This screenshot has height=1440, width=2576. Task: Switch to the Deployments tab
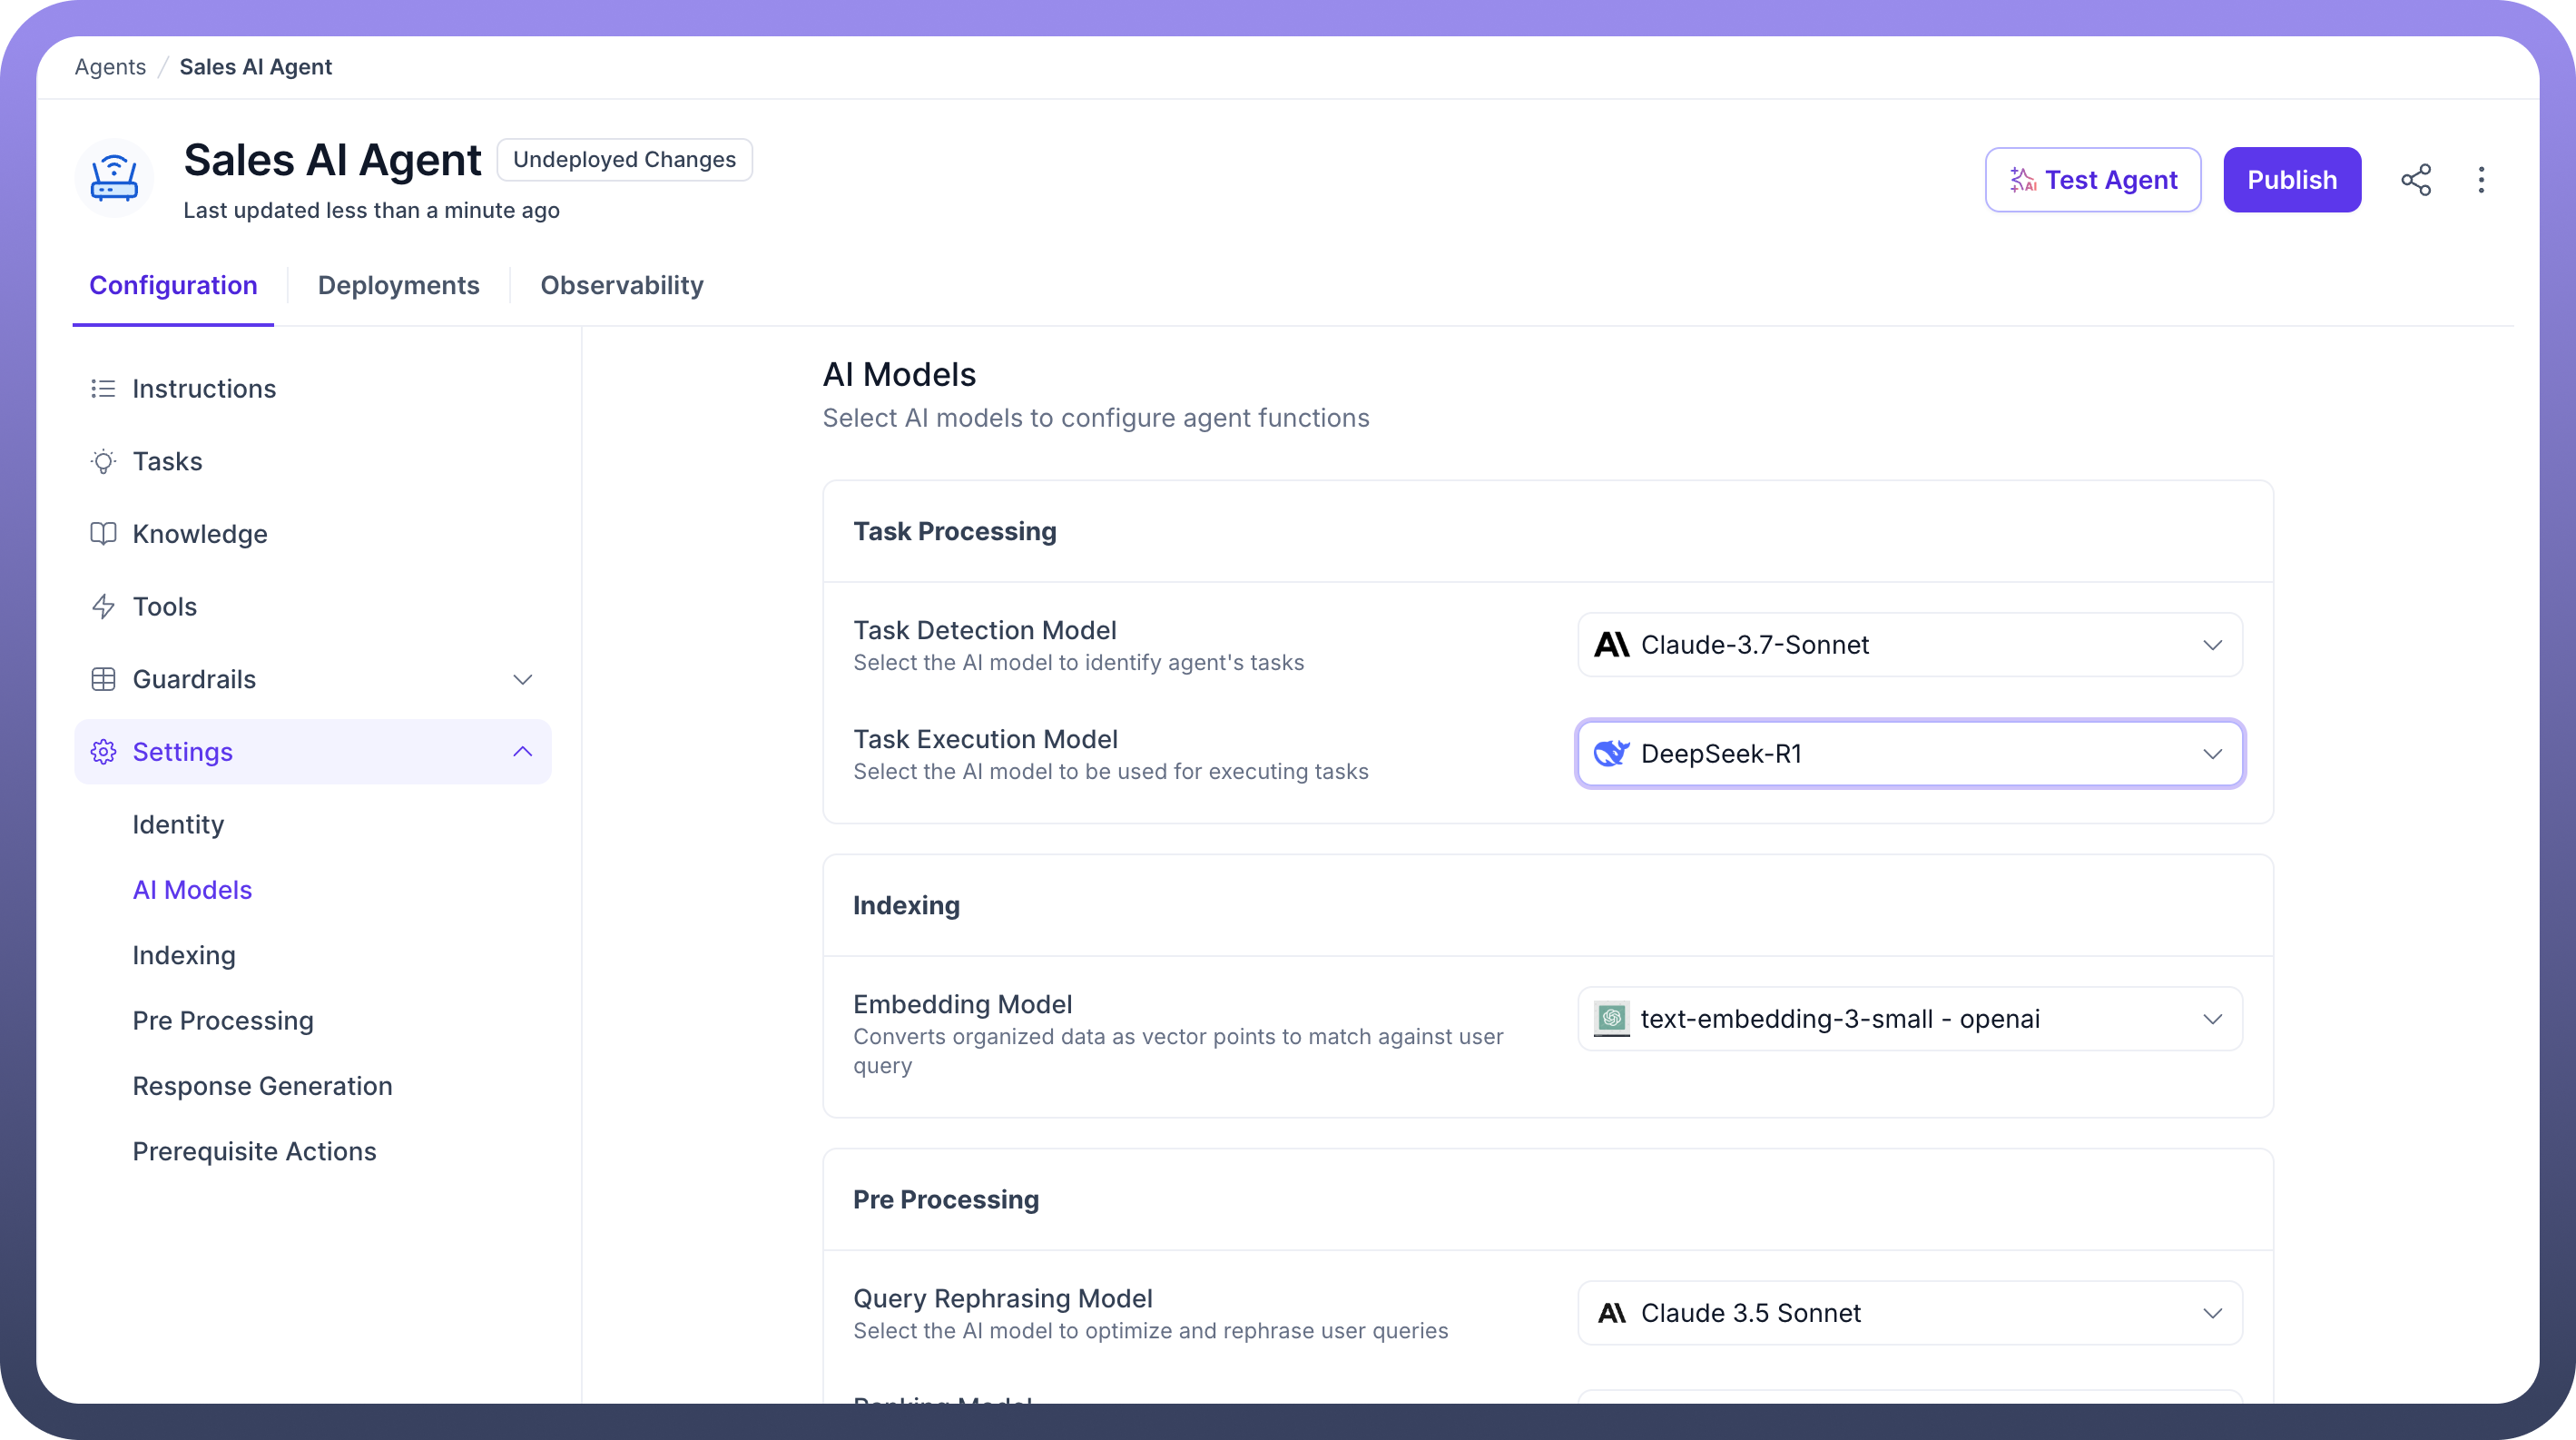pos(398,286)
